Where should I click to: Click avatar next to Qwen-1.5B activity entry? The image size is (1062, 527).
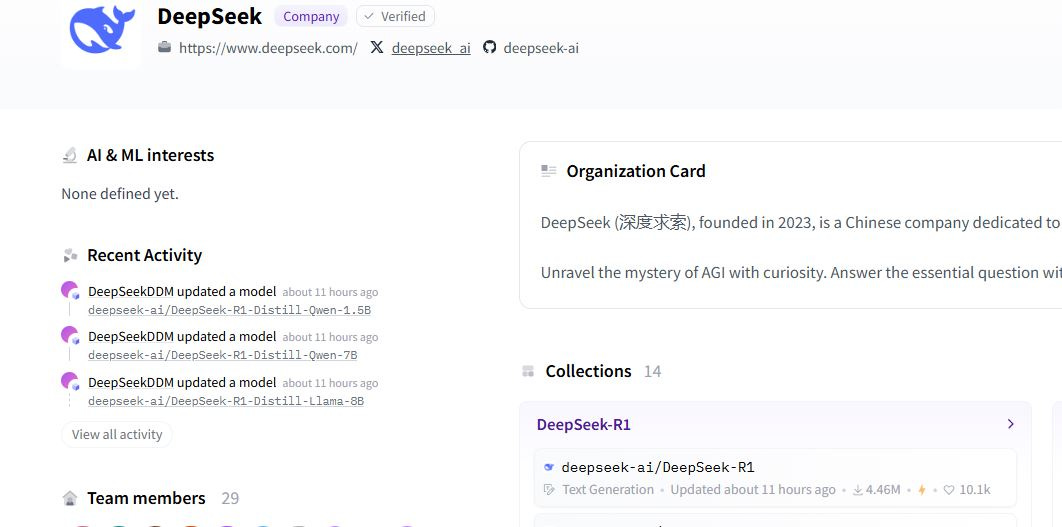pyautogui.click(x=70, y=291)
